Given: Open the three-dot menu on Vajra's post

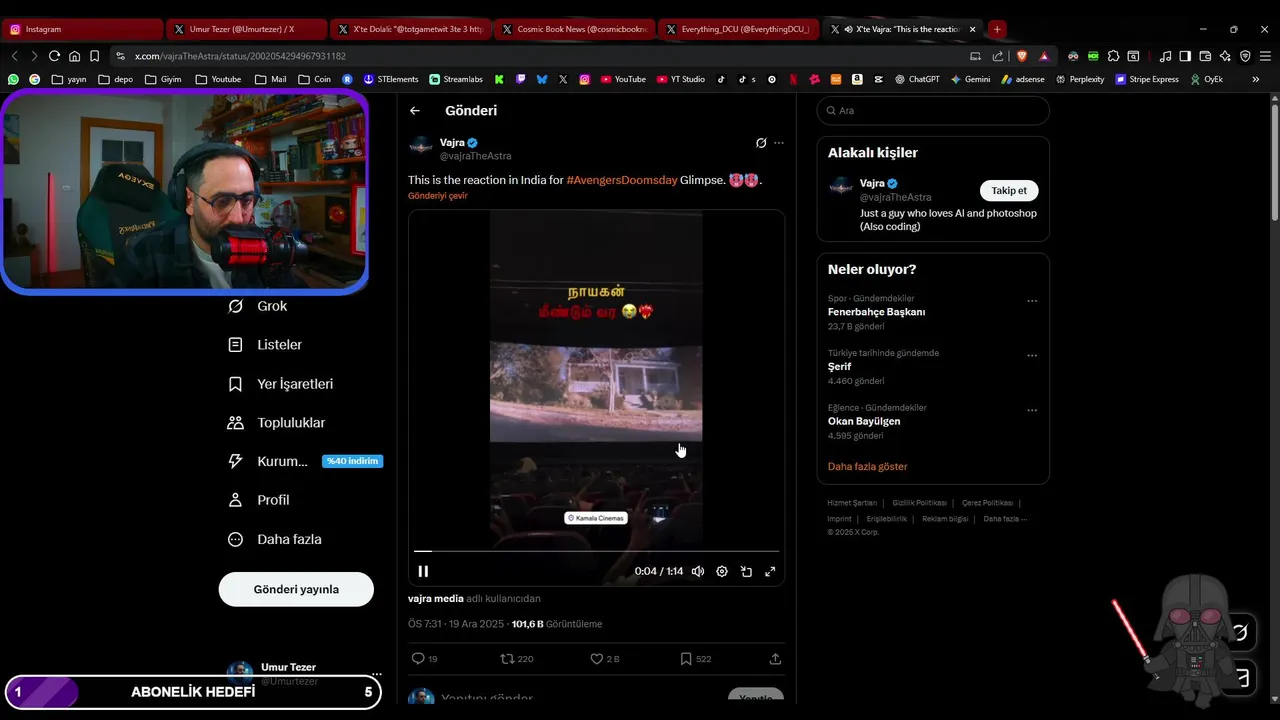Looking at the screenshot, I should click(779, 143).
